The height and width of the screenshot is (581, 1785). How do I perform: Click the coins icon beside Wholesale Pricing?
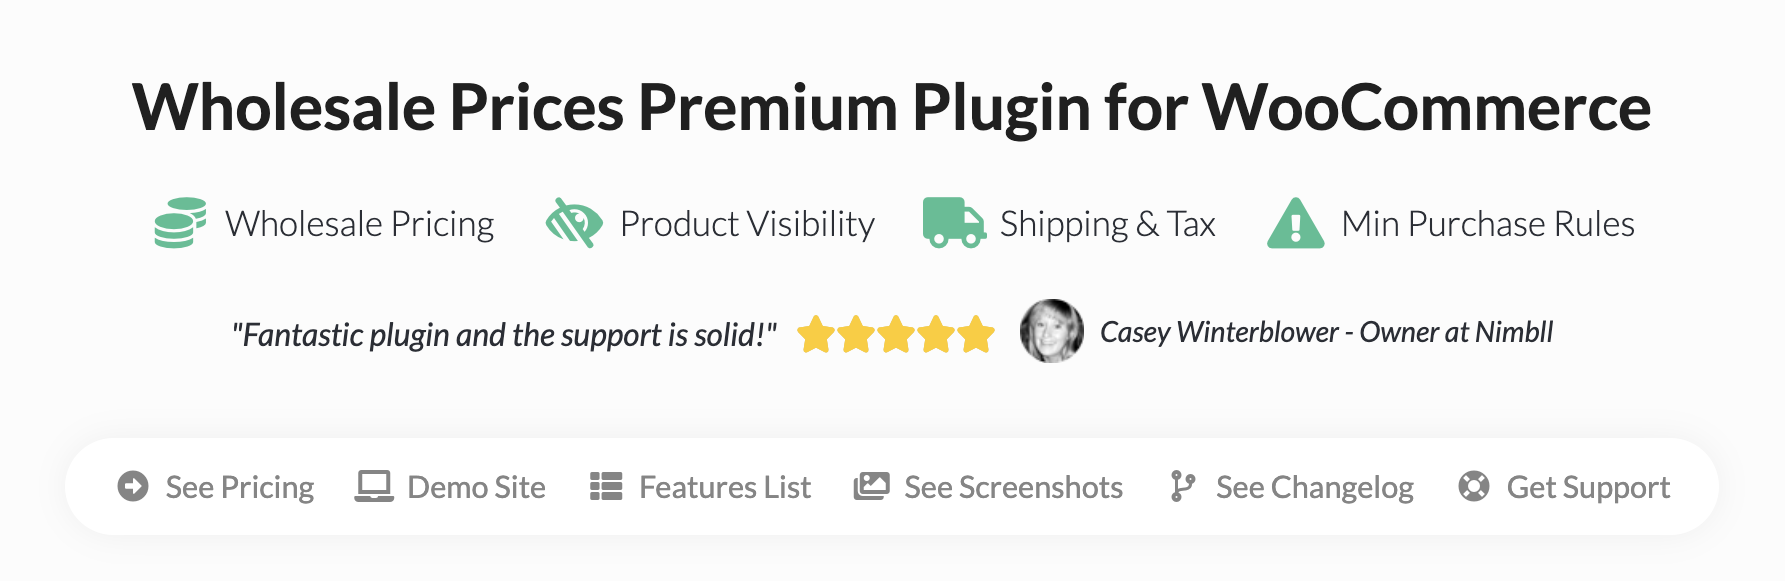tap(180, 223)
